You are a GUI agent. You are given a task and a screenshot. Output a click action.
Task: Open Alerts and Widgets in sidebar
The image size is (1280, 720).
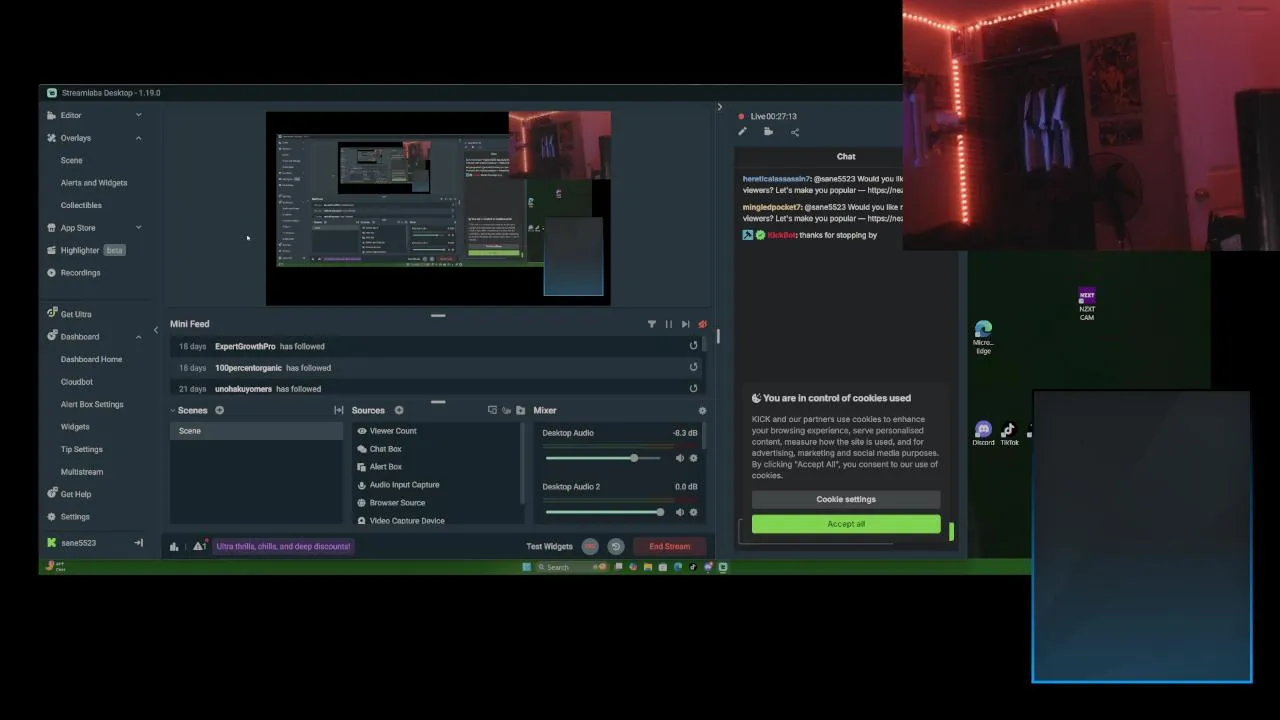pyautogui.click(x=94, y=183)
